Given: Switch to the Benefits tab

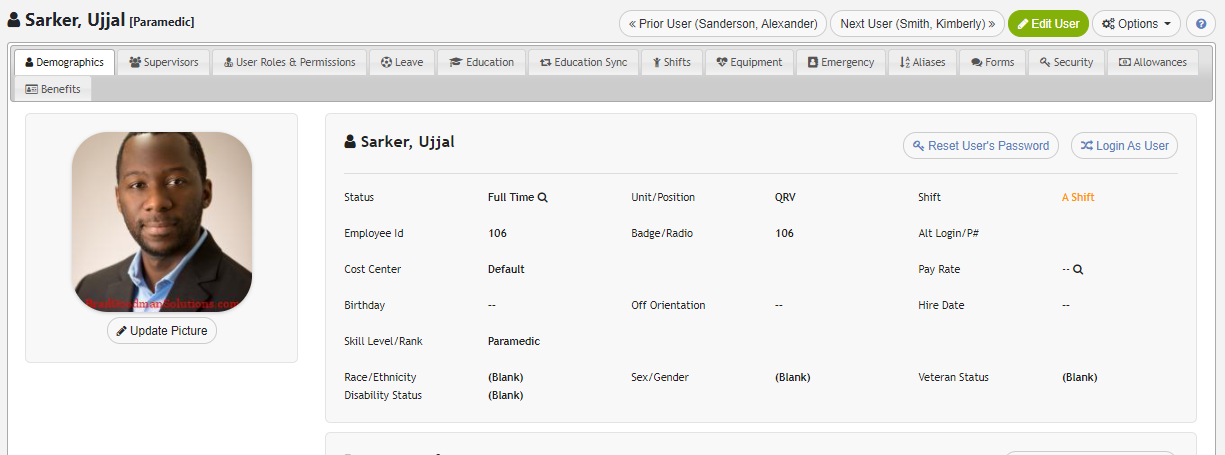Looking at the screenshot, I should pos(53,89).
